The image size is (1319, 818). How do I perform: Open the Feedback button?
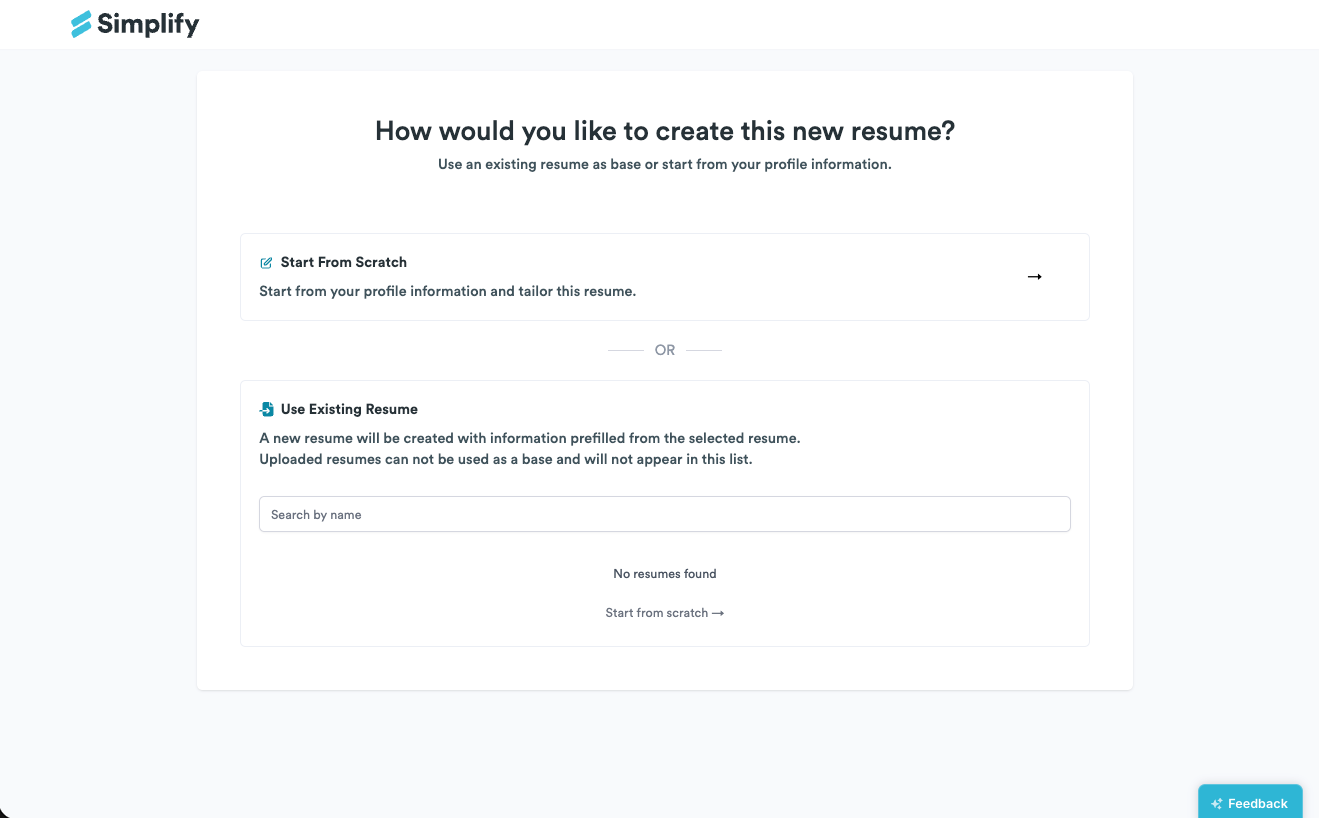[1250, 803]
